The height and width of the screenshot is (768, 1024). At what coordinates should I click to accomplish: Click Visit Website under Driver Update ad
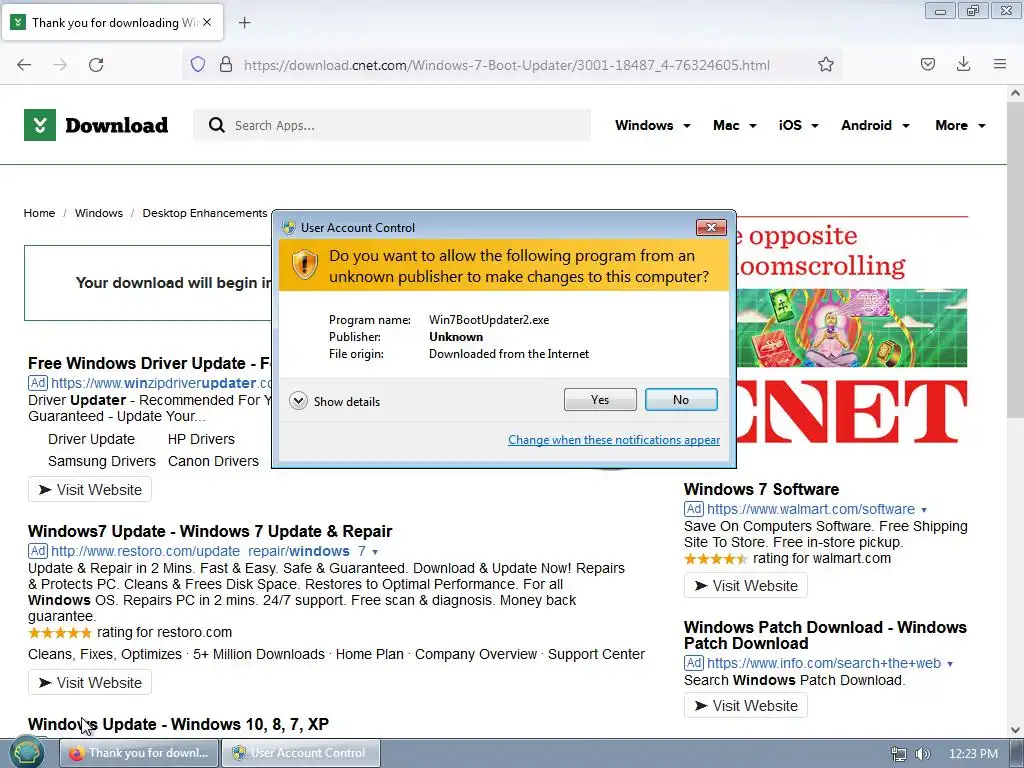point(90,490)
